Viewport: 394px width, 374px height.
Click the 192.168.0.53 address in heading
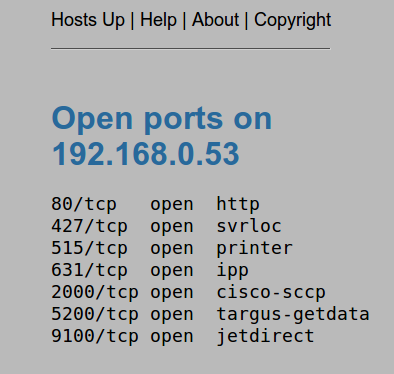tap(146, 154)
